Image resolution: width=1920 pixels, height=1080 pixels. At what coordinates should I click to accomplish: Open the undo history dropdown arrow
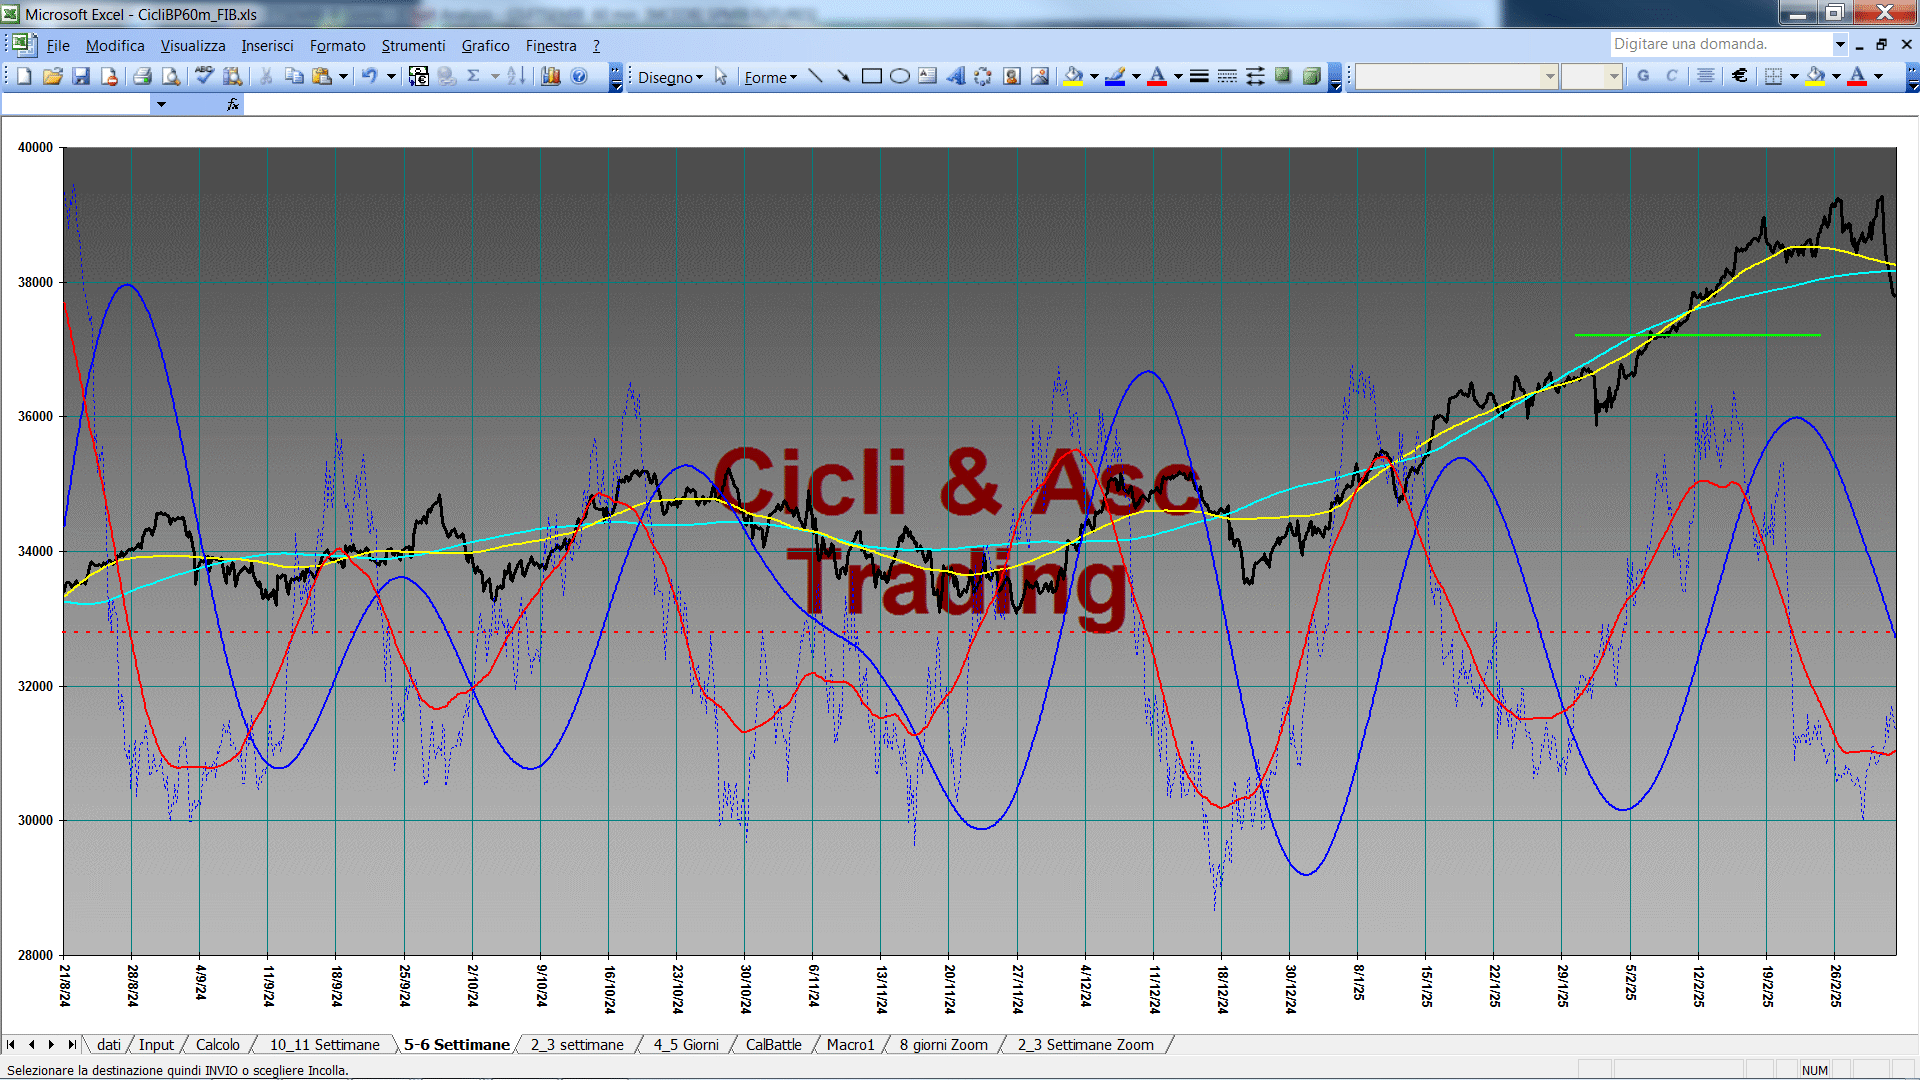pyautogui.click(x=391, y=76)
